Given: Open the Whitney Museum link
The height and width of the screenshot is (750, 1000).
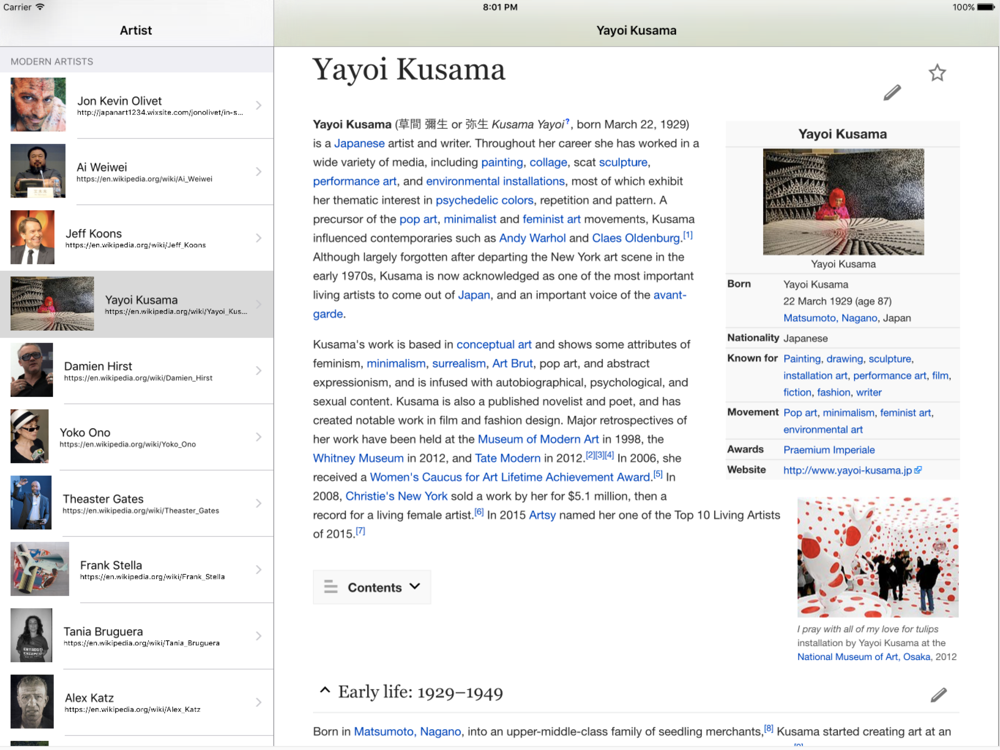Looking at the screenshot, I should pyautogui.click(x=358, y=459).
